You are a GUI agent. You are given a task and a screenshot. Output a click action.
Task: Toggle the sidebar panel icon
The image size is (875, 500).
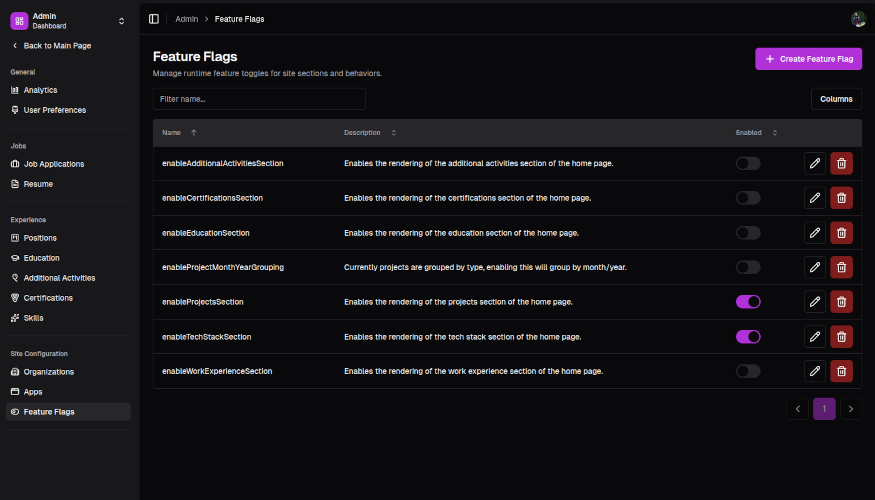154,19
